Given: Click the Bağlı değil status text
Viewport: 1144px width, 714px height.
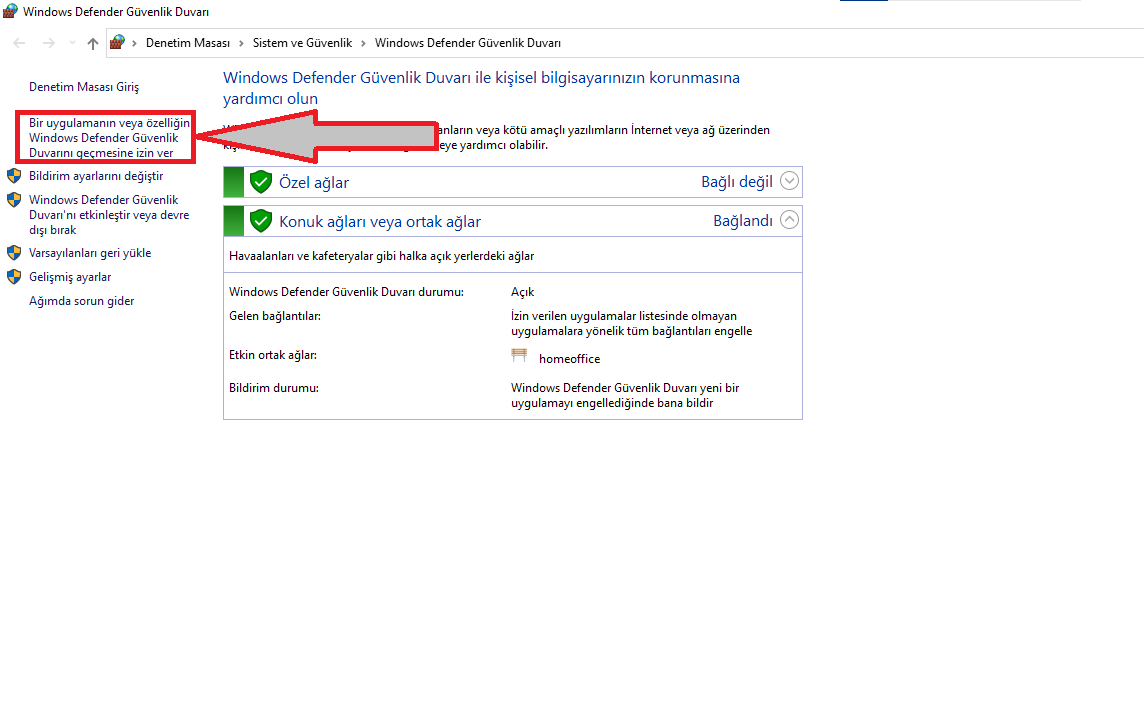Looking at the screenshot, I should tap(737, 182).
